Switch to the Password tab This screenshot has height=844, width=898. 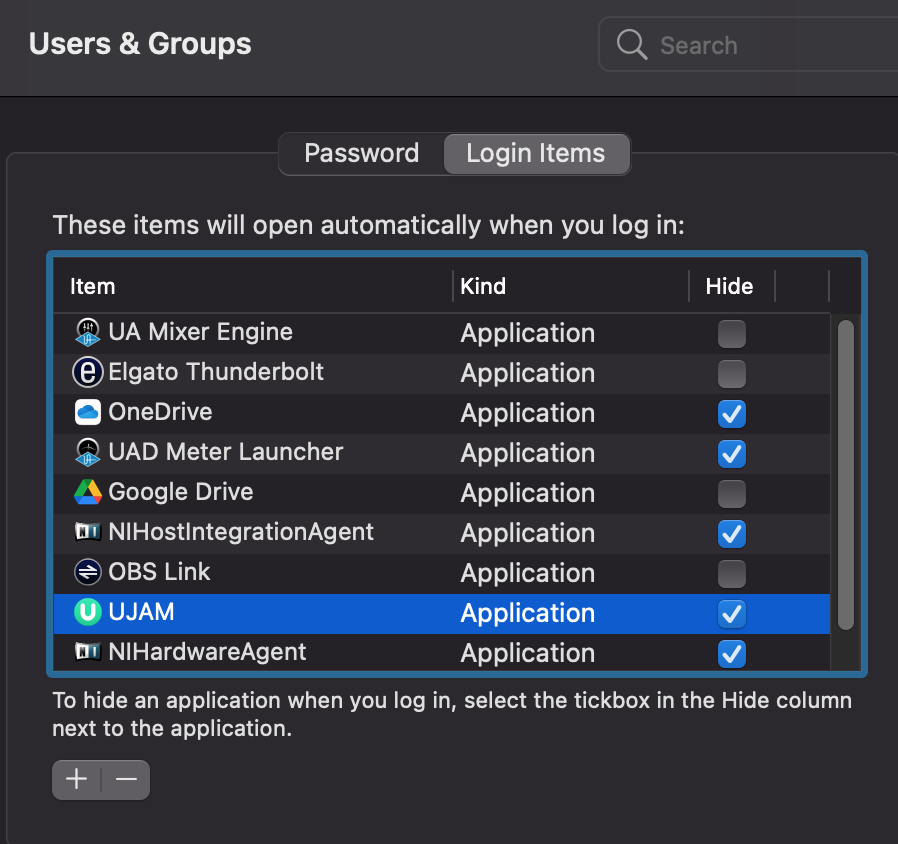pyautogui.click(x=362, y=153)
